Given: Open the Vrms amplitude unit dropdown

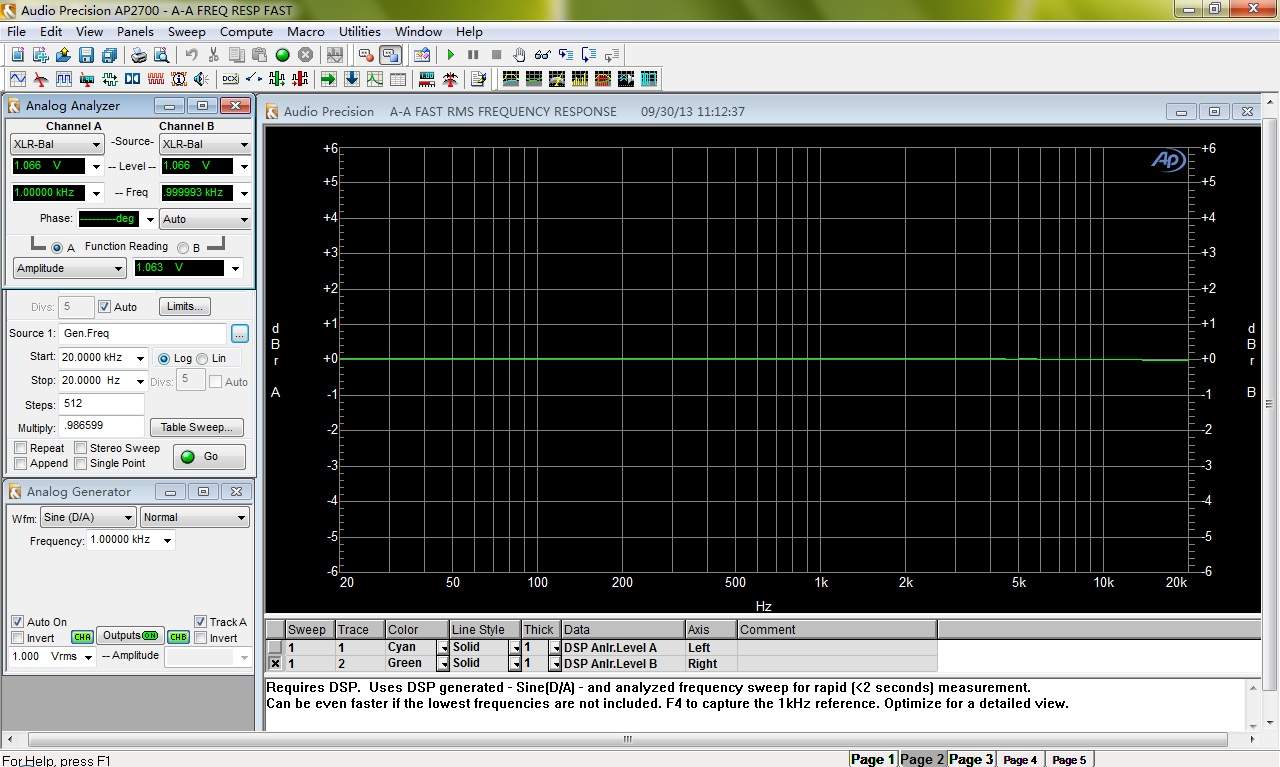Looking at the screenshot, I should tap(89, 657).
